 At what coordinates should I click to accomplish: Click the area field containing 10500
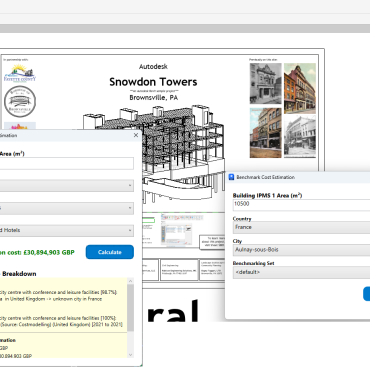pos(301,205)
